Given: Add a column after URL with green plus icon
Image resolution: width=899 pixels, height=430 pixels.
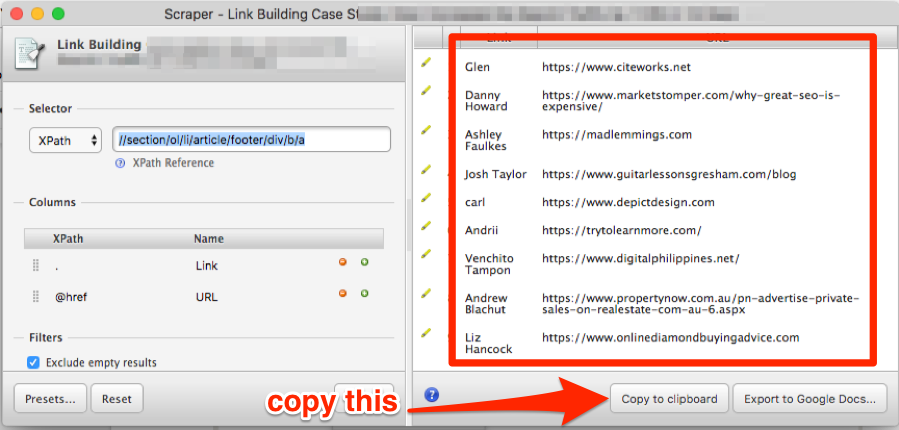Looking at the screenshot, I should (365, 294).
